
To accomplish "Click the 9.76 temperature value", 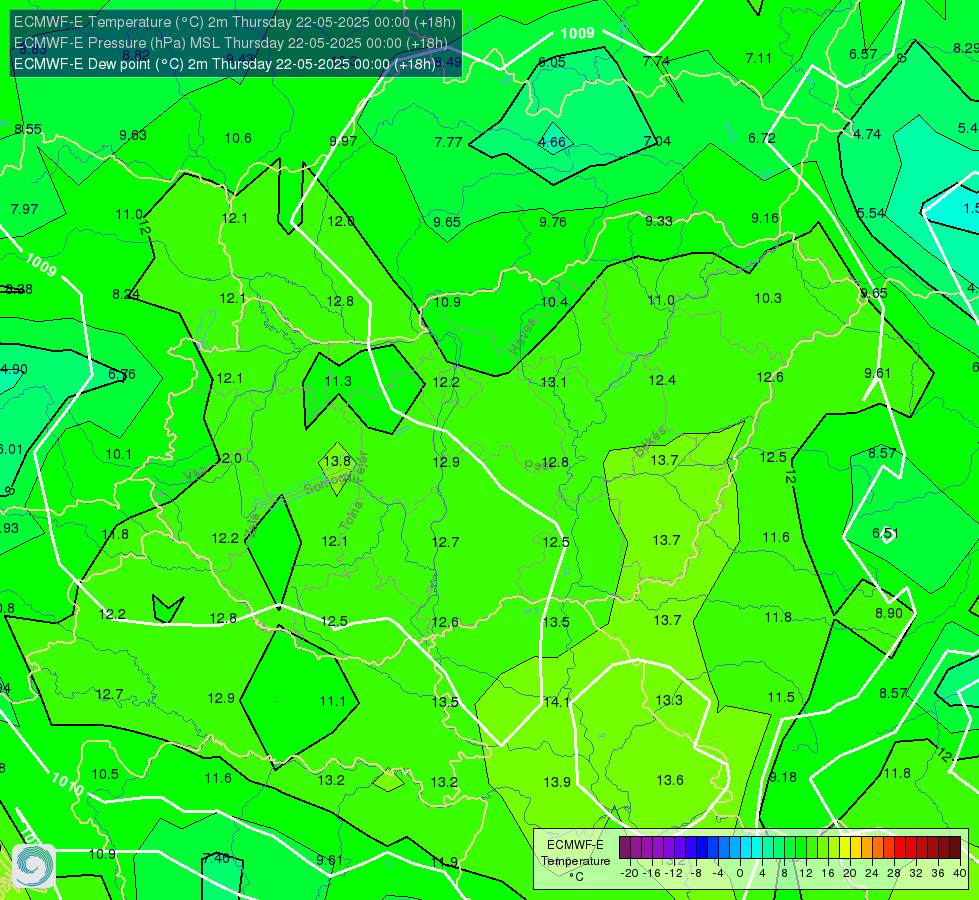I will point(553,222).
